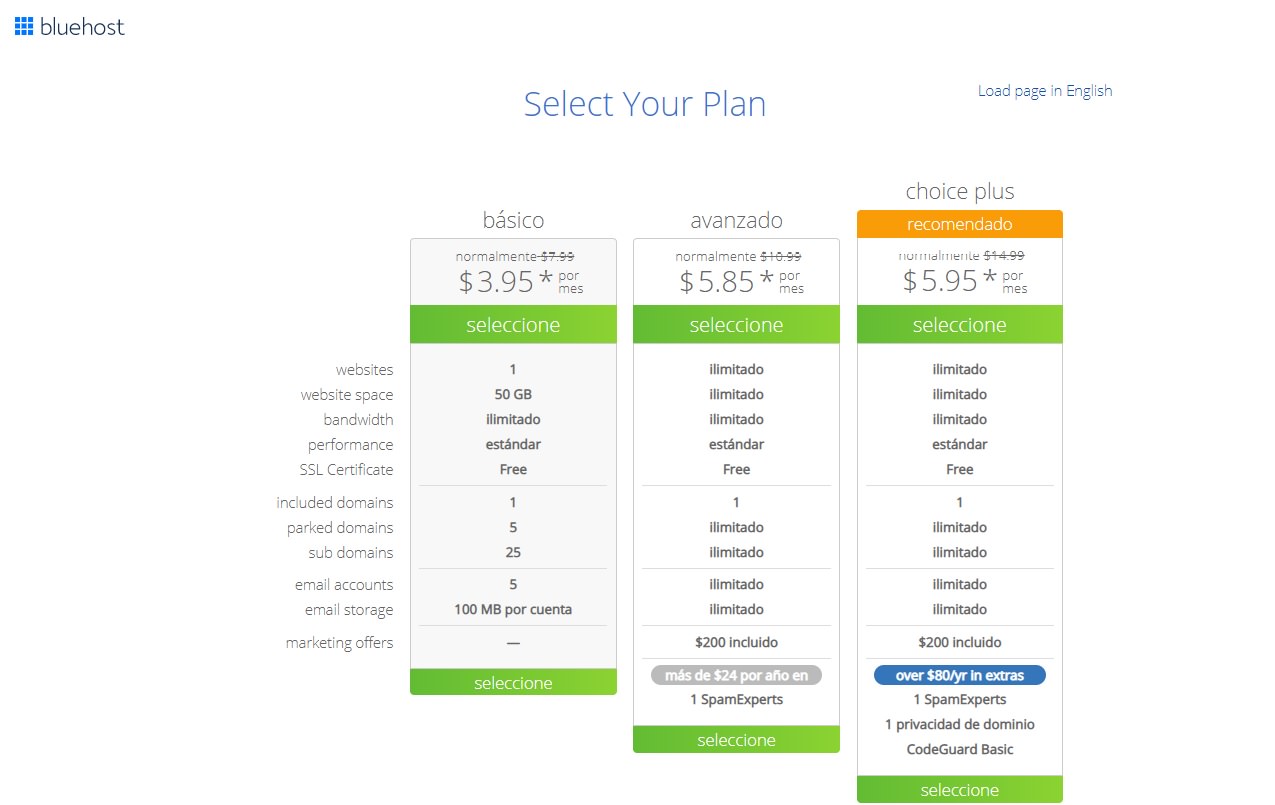Click the avanzado plan heading
The height and width of the screenshot is (805, 1275).
coord(736,220)
